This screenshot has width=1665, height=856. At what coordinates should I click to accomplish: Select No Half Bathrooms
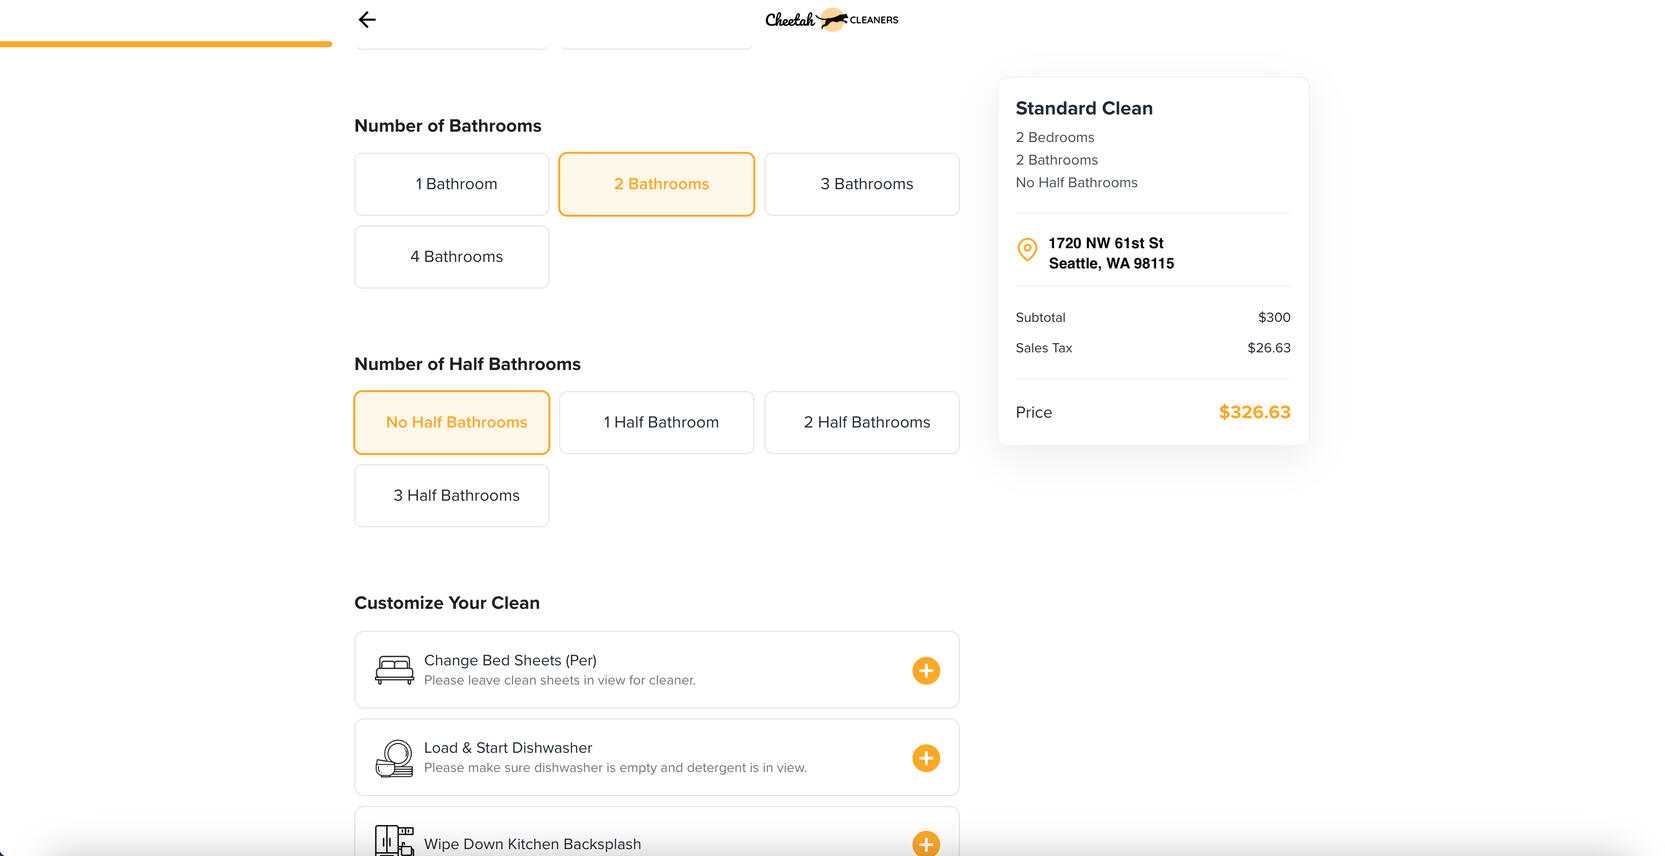[452, 422]
